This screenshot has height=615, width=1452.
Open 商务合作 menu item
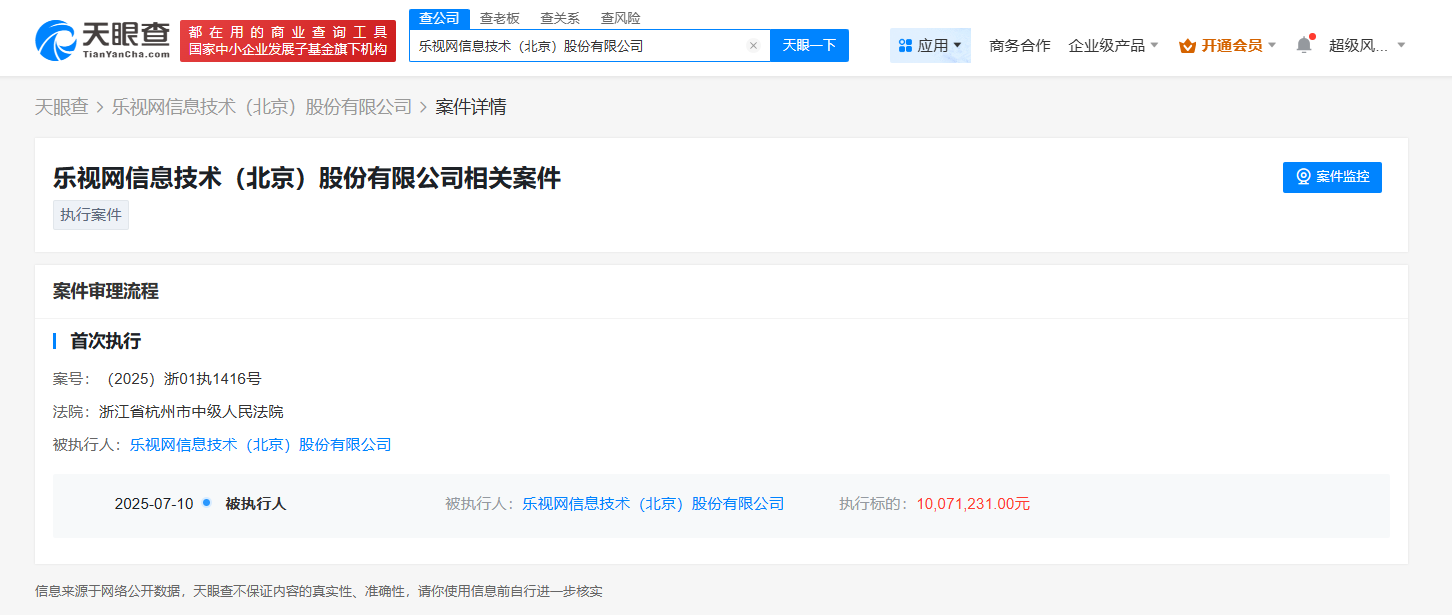coord(1020,46)
